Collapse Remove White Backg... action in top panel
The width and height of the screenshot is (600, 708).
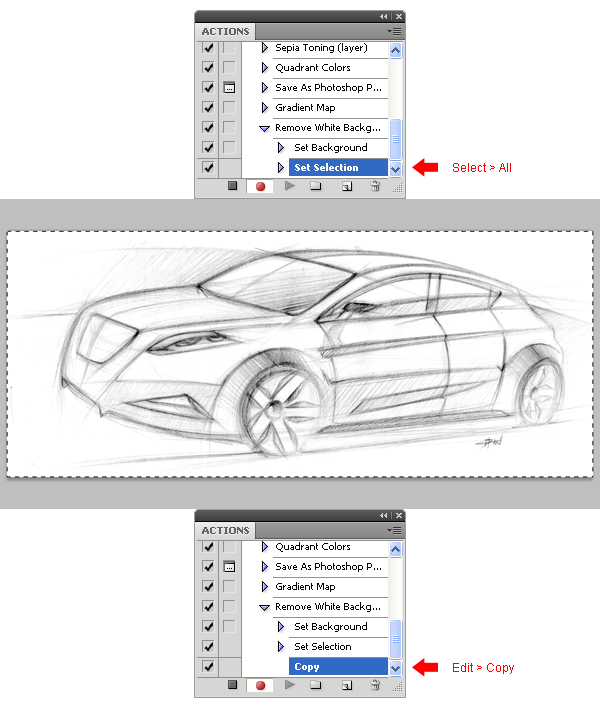click(265, 128)
